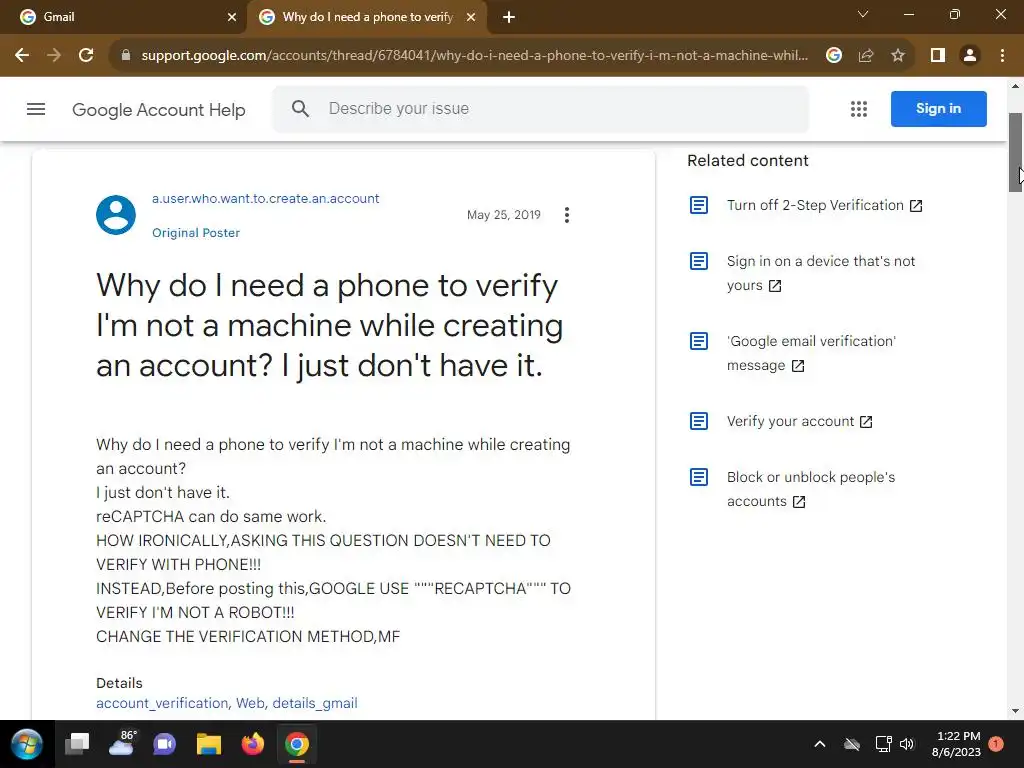Click the 'May 25, 2019' post date
The height and width of the screenshot is (768, 1024).
(x=504, y=215)
